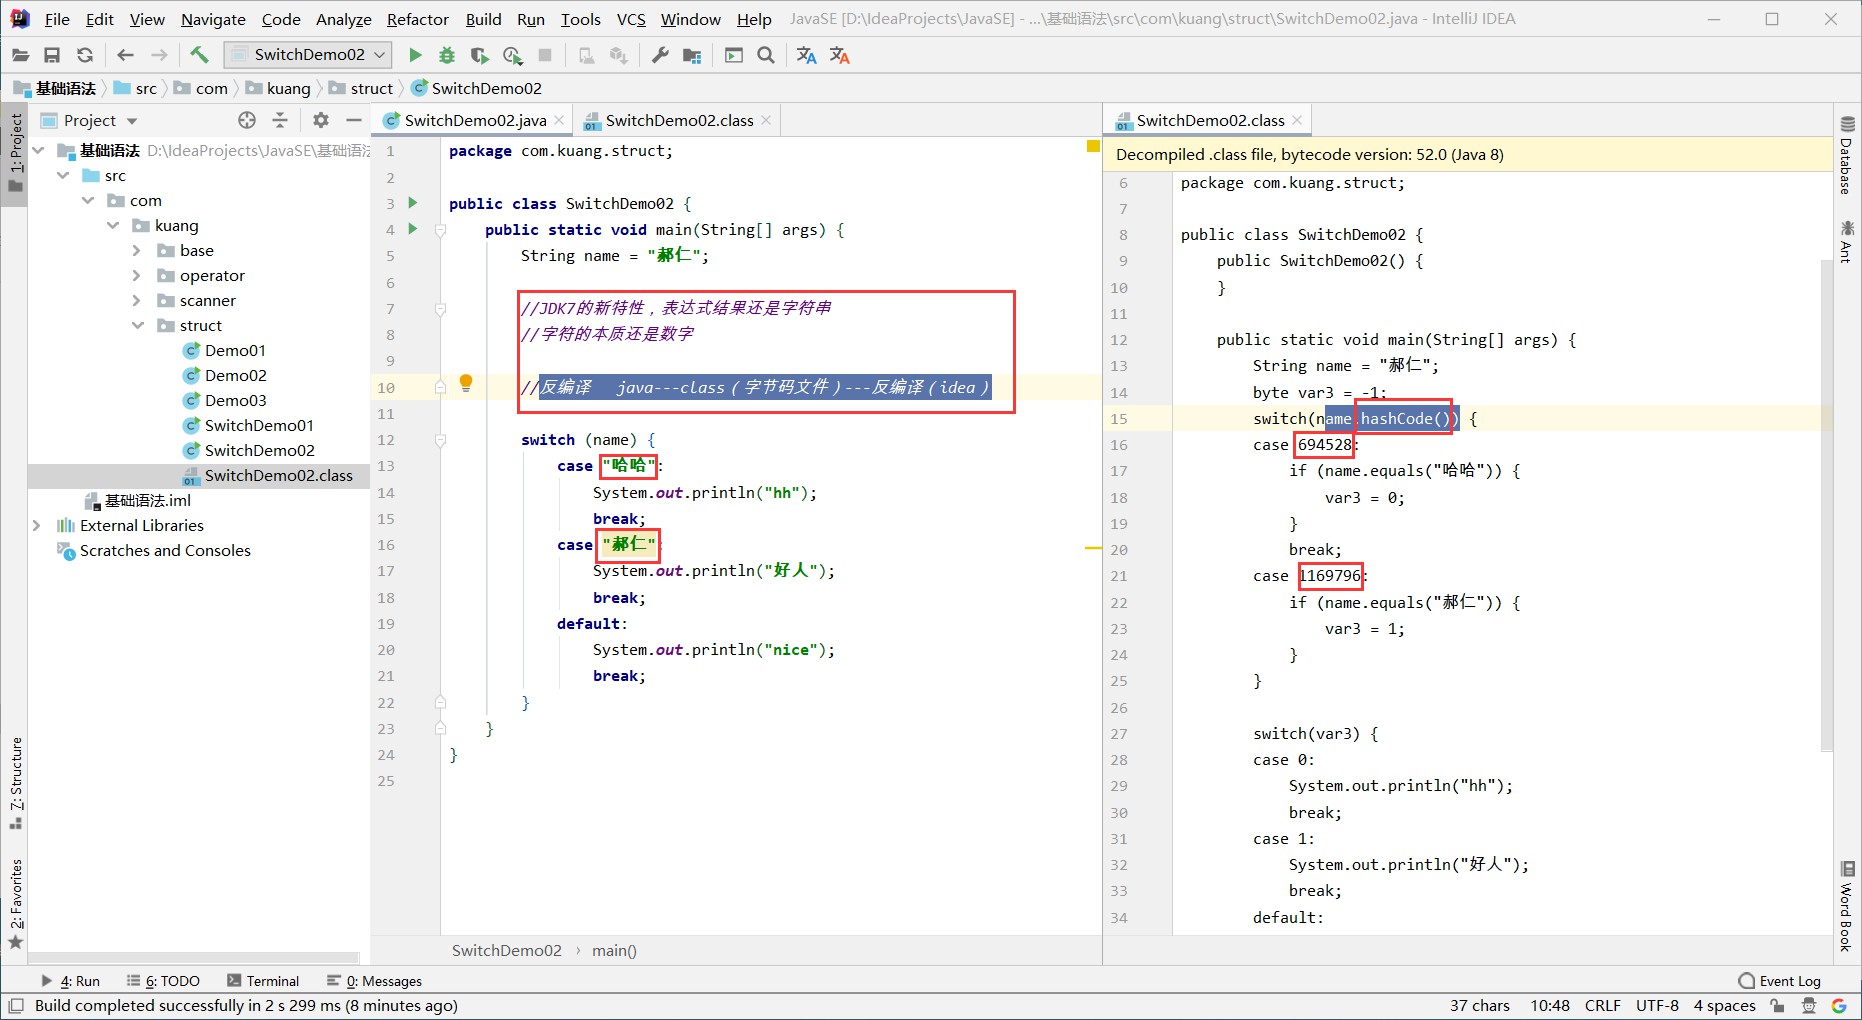Start debugging with the bug icon

(x=447, y=55)
